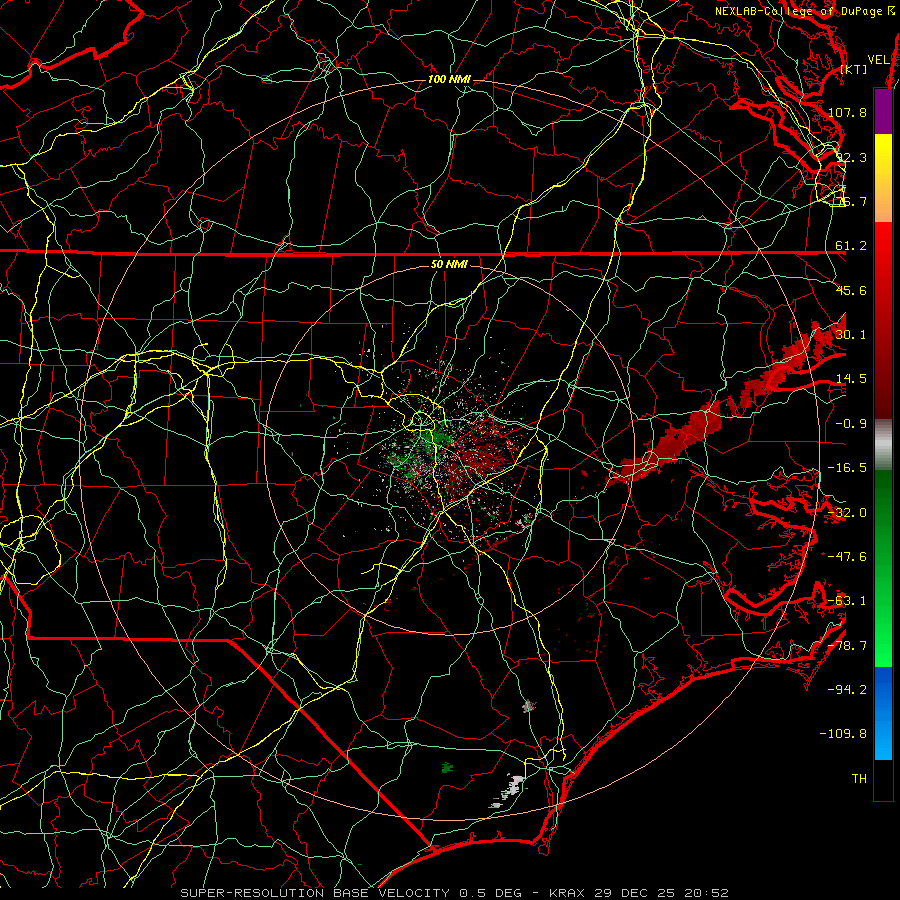The image size is (900, 900).
Task: Select the -0.9 value on the velocity scale
Action: 851,424
